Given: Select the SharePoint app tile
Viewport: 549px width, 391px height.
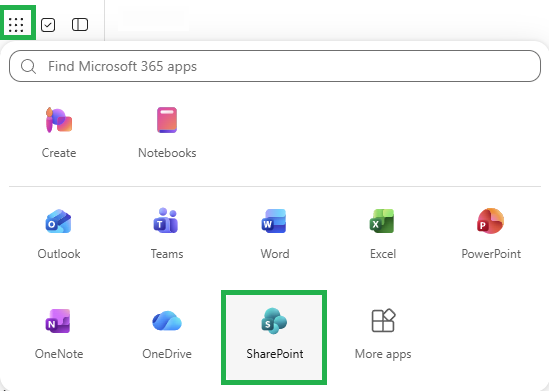Looking at the screenshot, I should point(274,337).
